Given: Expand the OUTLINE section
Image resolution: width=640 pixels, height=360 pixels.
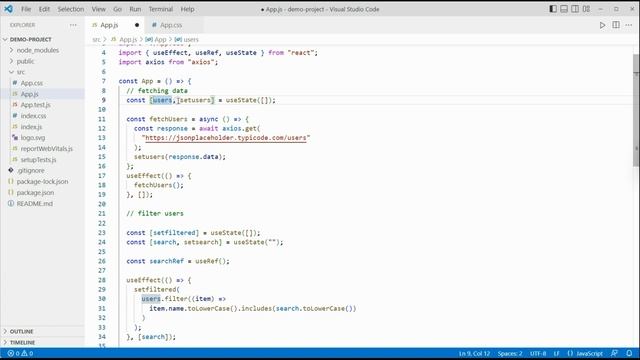Looking at the screenshot, I should point(21,331).
